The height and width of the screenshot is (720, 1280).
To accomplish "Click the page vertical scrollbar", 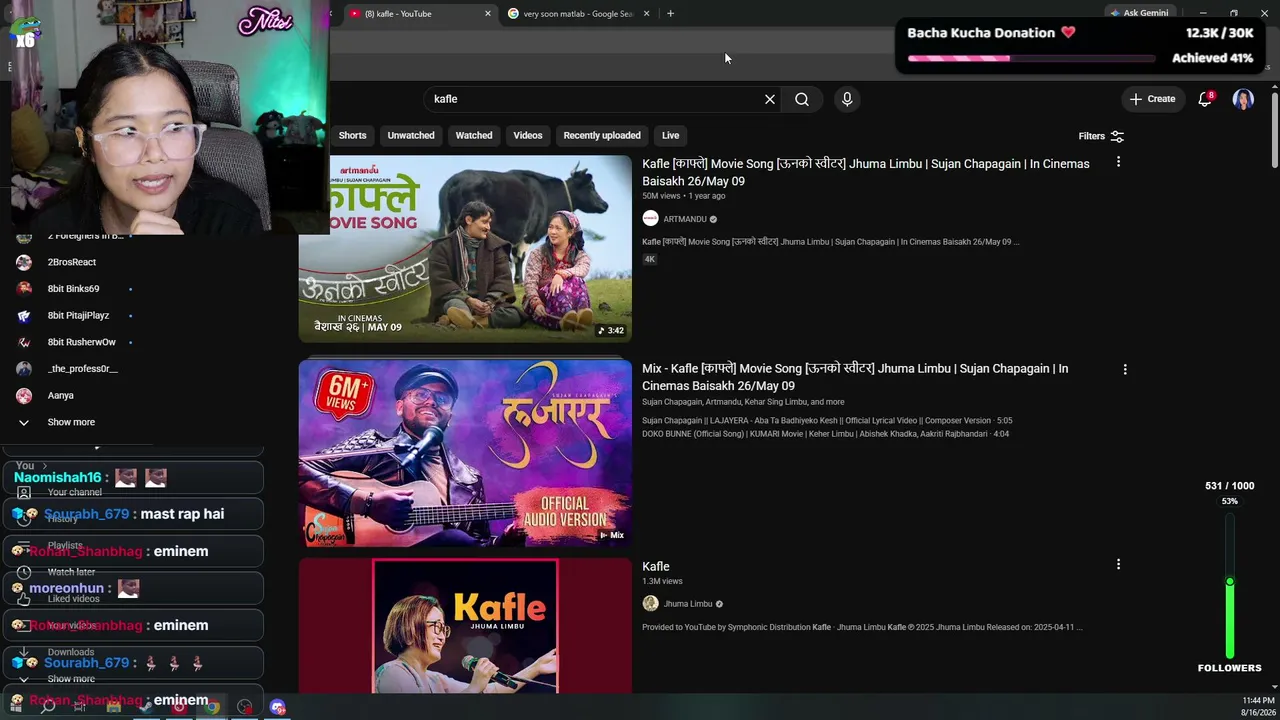I will (1275, 130).
